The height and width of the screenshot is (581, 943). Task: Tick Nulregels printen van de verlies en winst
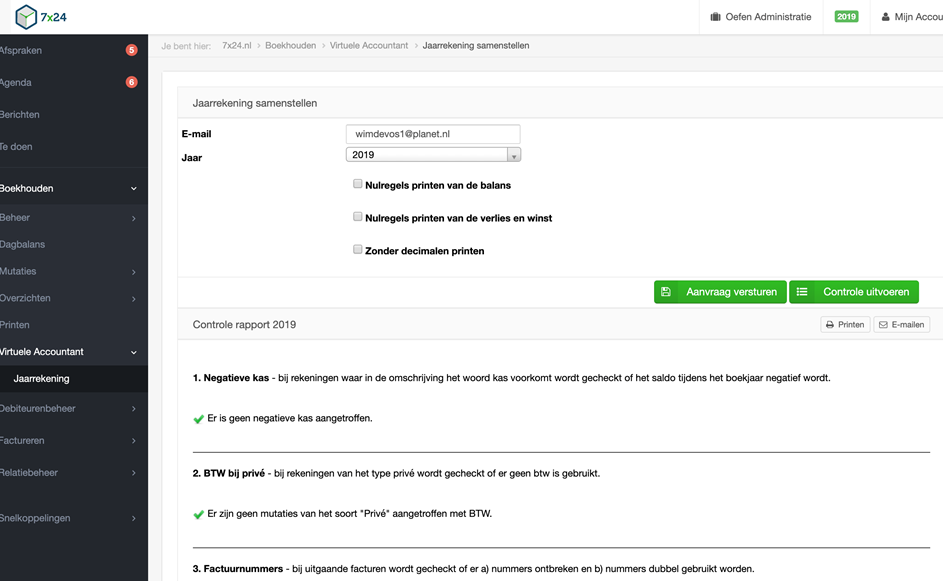[358, 216]
